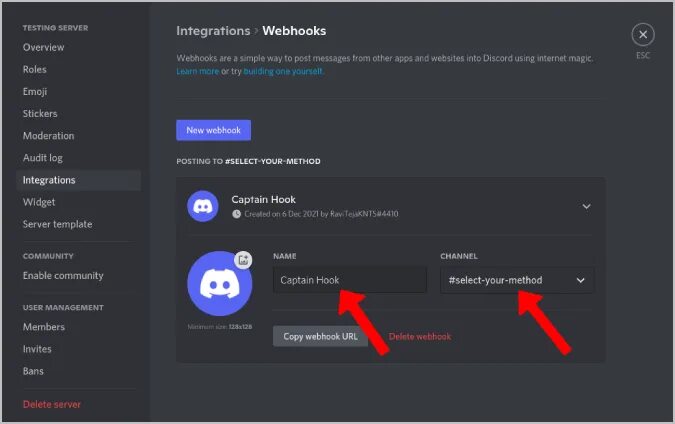
Task: Click Delete webhook link
Action: coord(420,337)
